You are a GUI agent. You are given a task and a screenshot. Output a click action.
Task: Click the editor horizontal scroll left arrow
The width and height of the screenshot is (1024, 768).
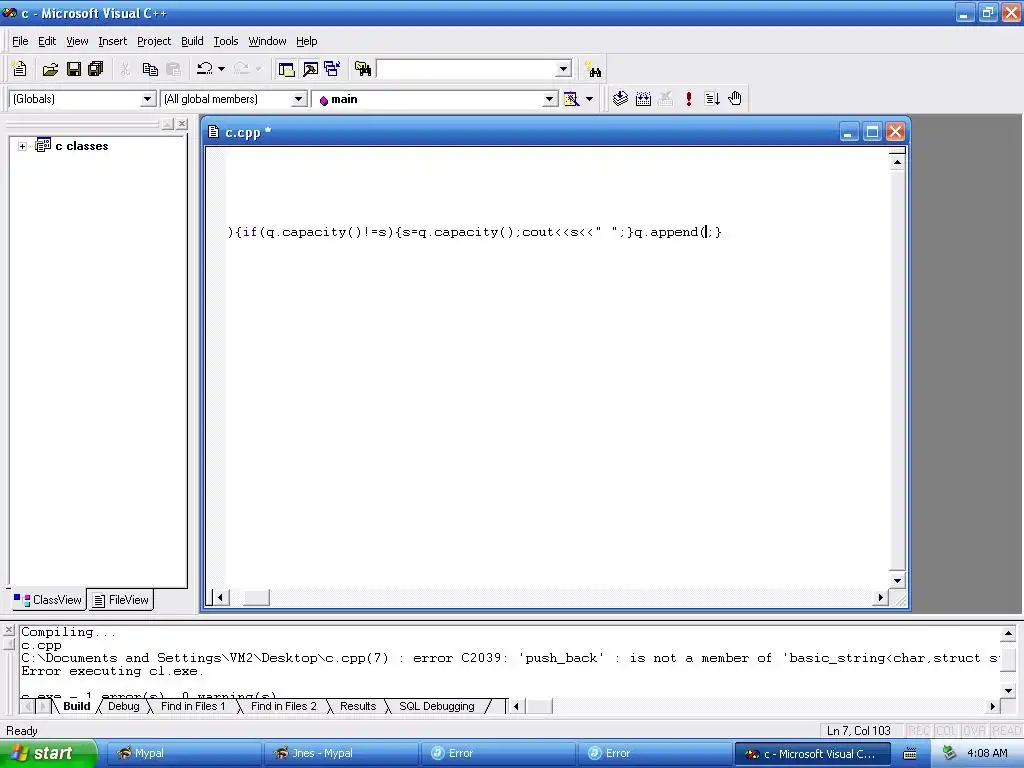221,597
